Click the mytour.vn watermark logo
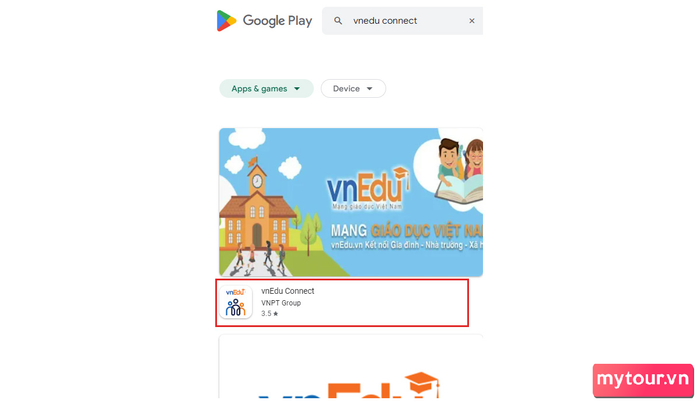 pos(643,380)
